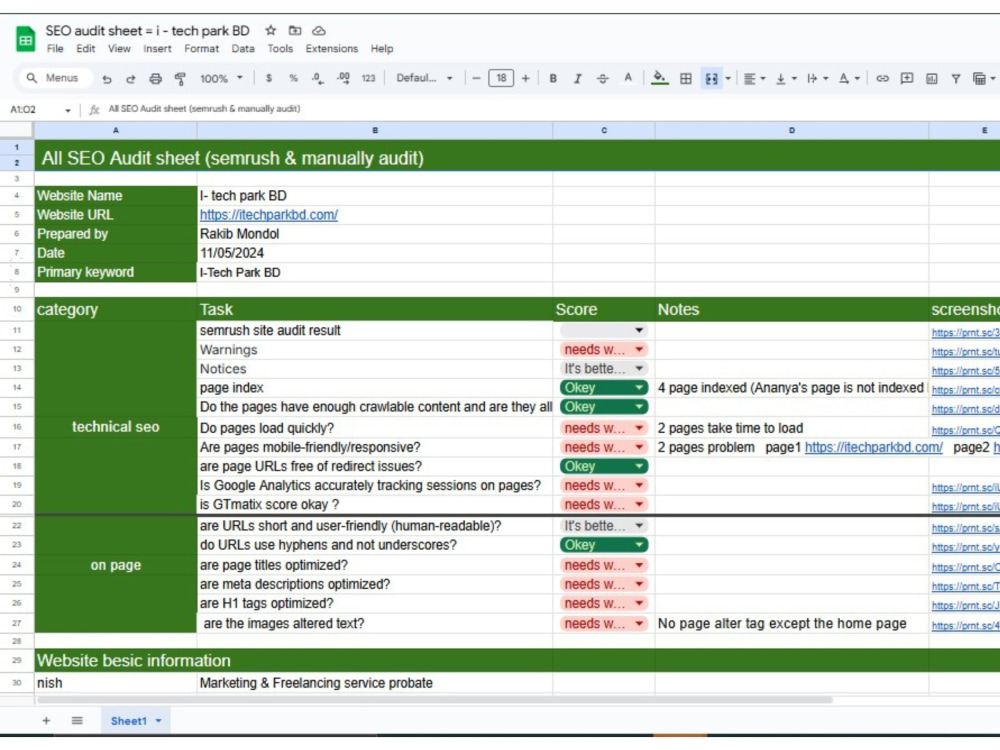Decrease decimal places icon
Viewport: 1000px width, 750px height.
318,78
